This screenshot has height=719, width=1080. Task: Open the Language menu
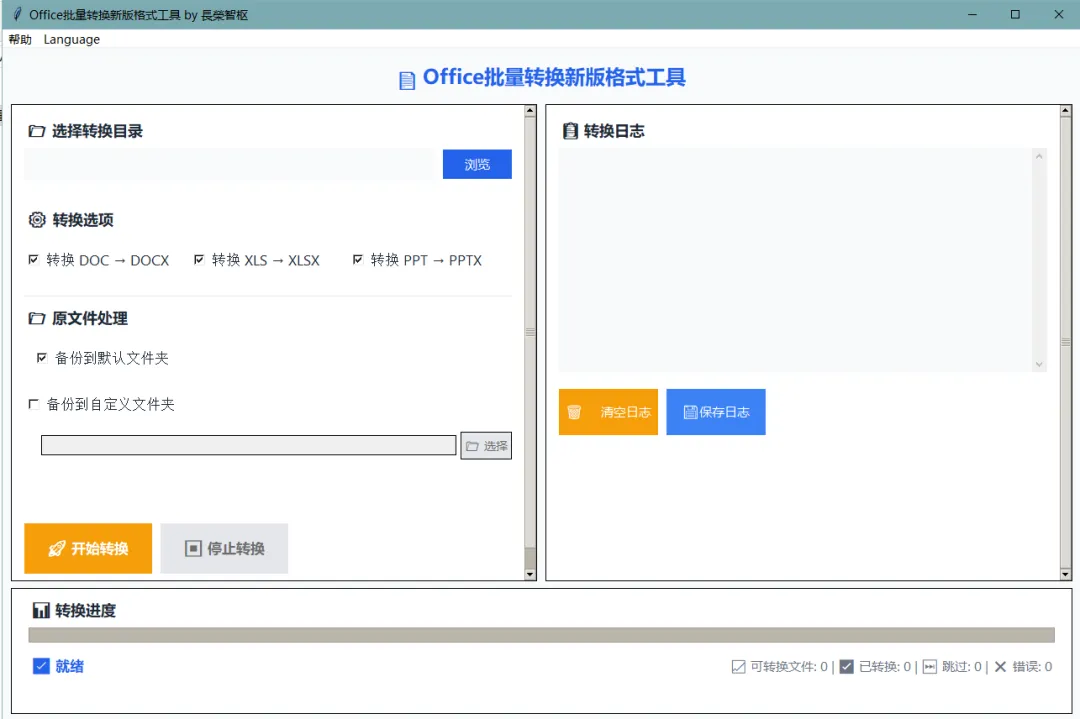[72, 39]
